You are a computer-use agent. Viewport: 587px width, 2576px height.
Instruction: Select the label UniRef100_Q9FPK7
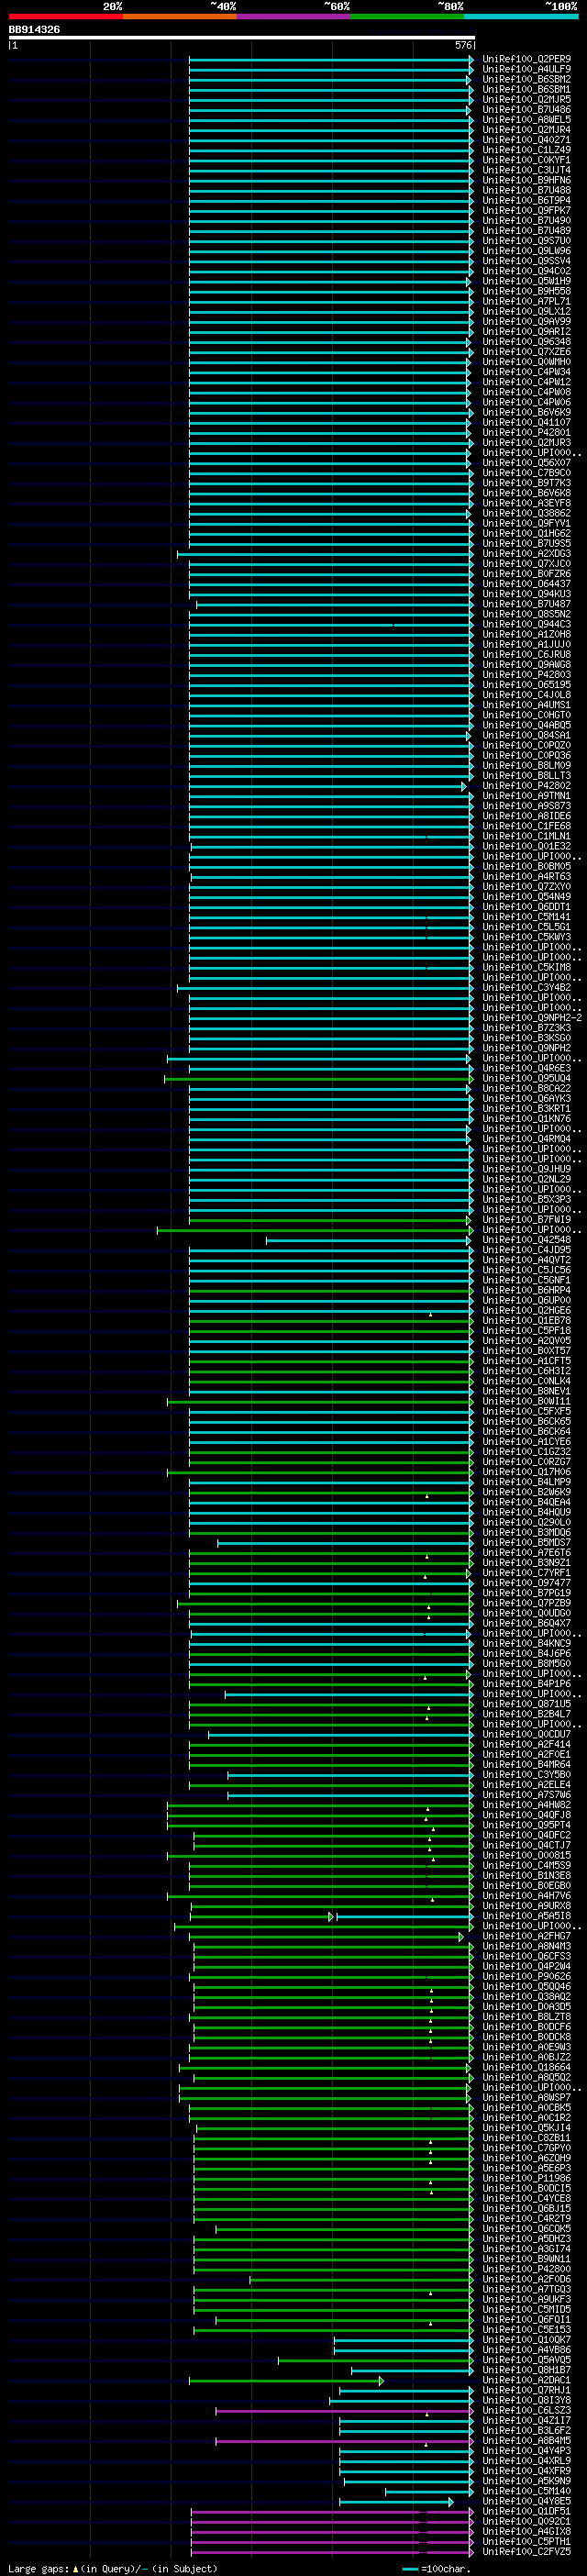click(527, 211)
